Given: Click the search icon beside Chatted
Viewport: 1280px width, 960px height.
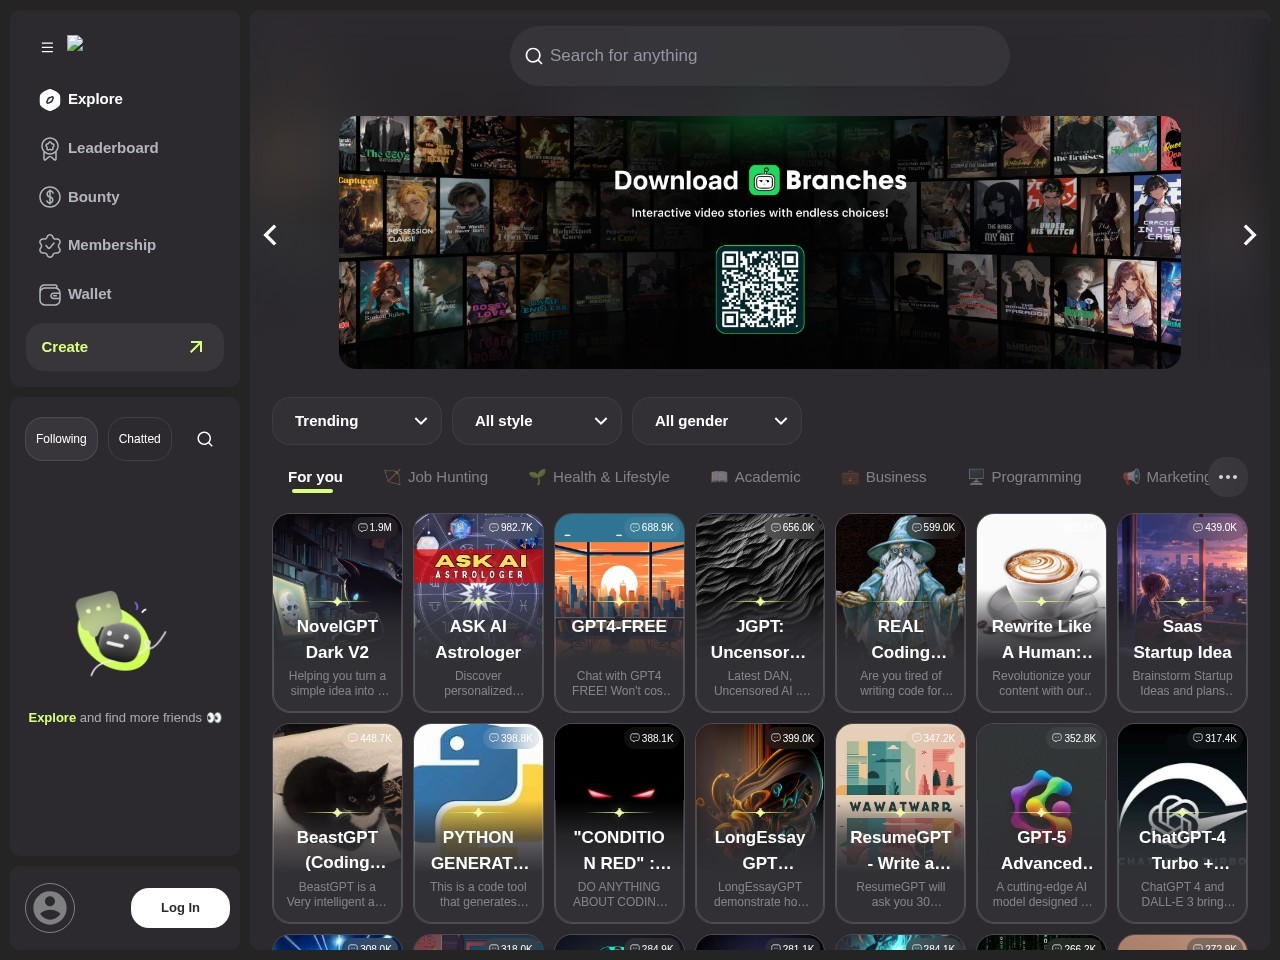Looking at the screenshot, I should pos(205,439).
